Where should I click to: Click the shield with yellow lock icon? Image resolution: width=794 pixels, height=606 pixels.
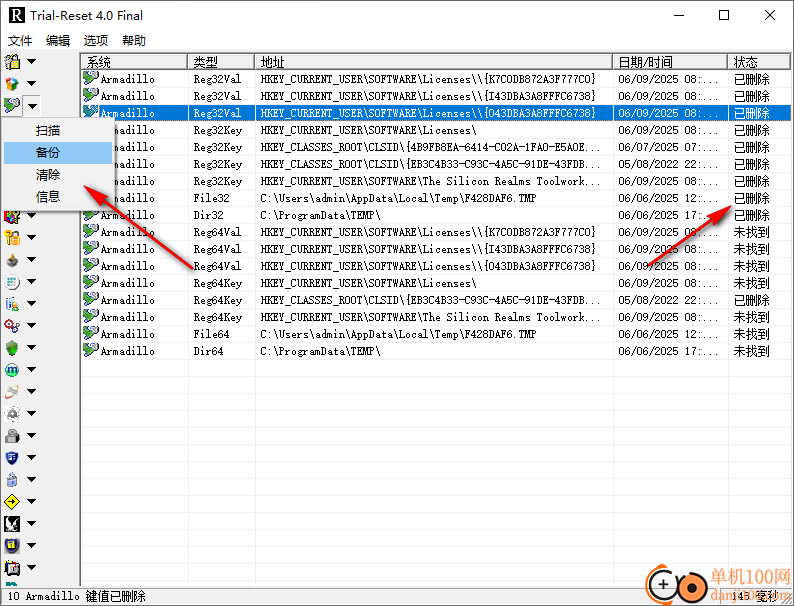point(12,545)
